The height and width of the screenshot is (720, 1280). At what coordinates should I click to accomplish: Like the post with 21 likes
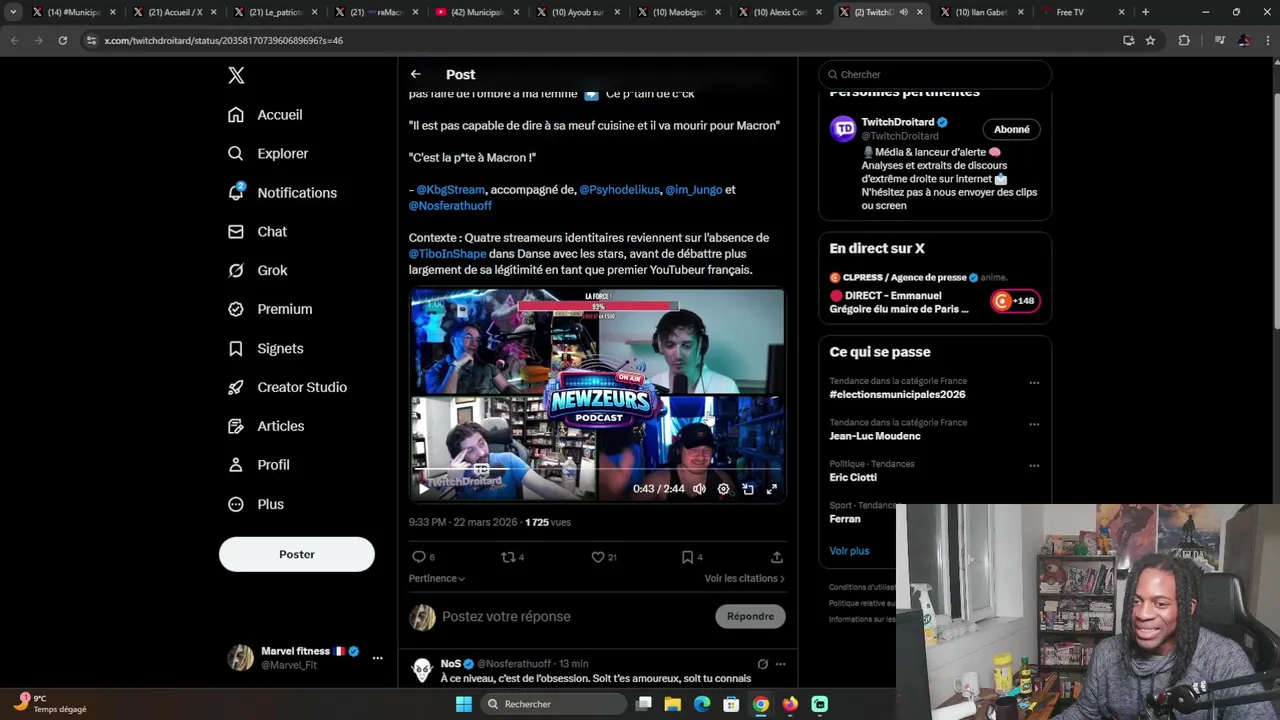(603, 557)
